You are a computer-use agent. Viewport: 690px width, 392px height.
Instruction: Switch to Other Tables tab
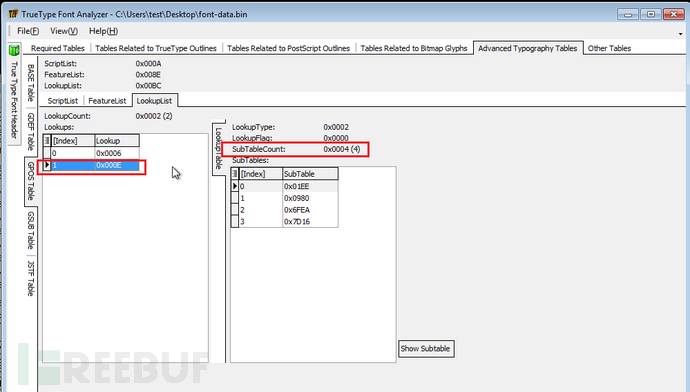point(609,48)
